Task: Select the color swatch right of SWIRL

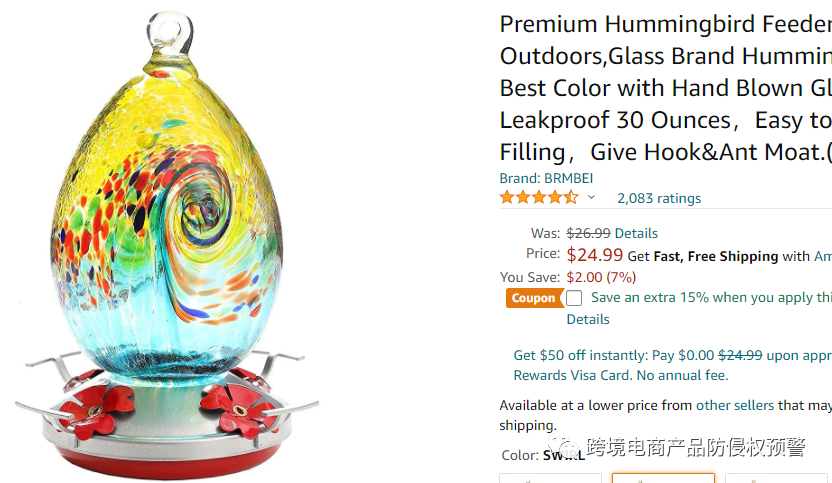Action: [x=776, y=478]
